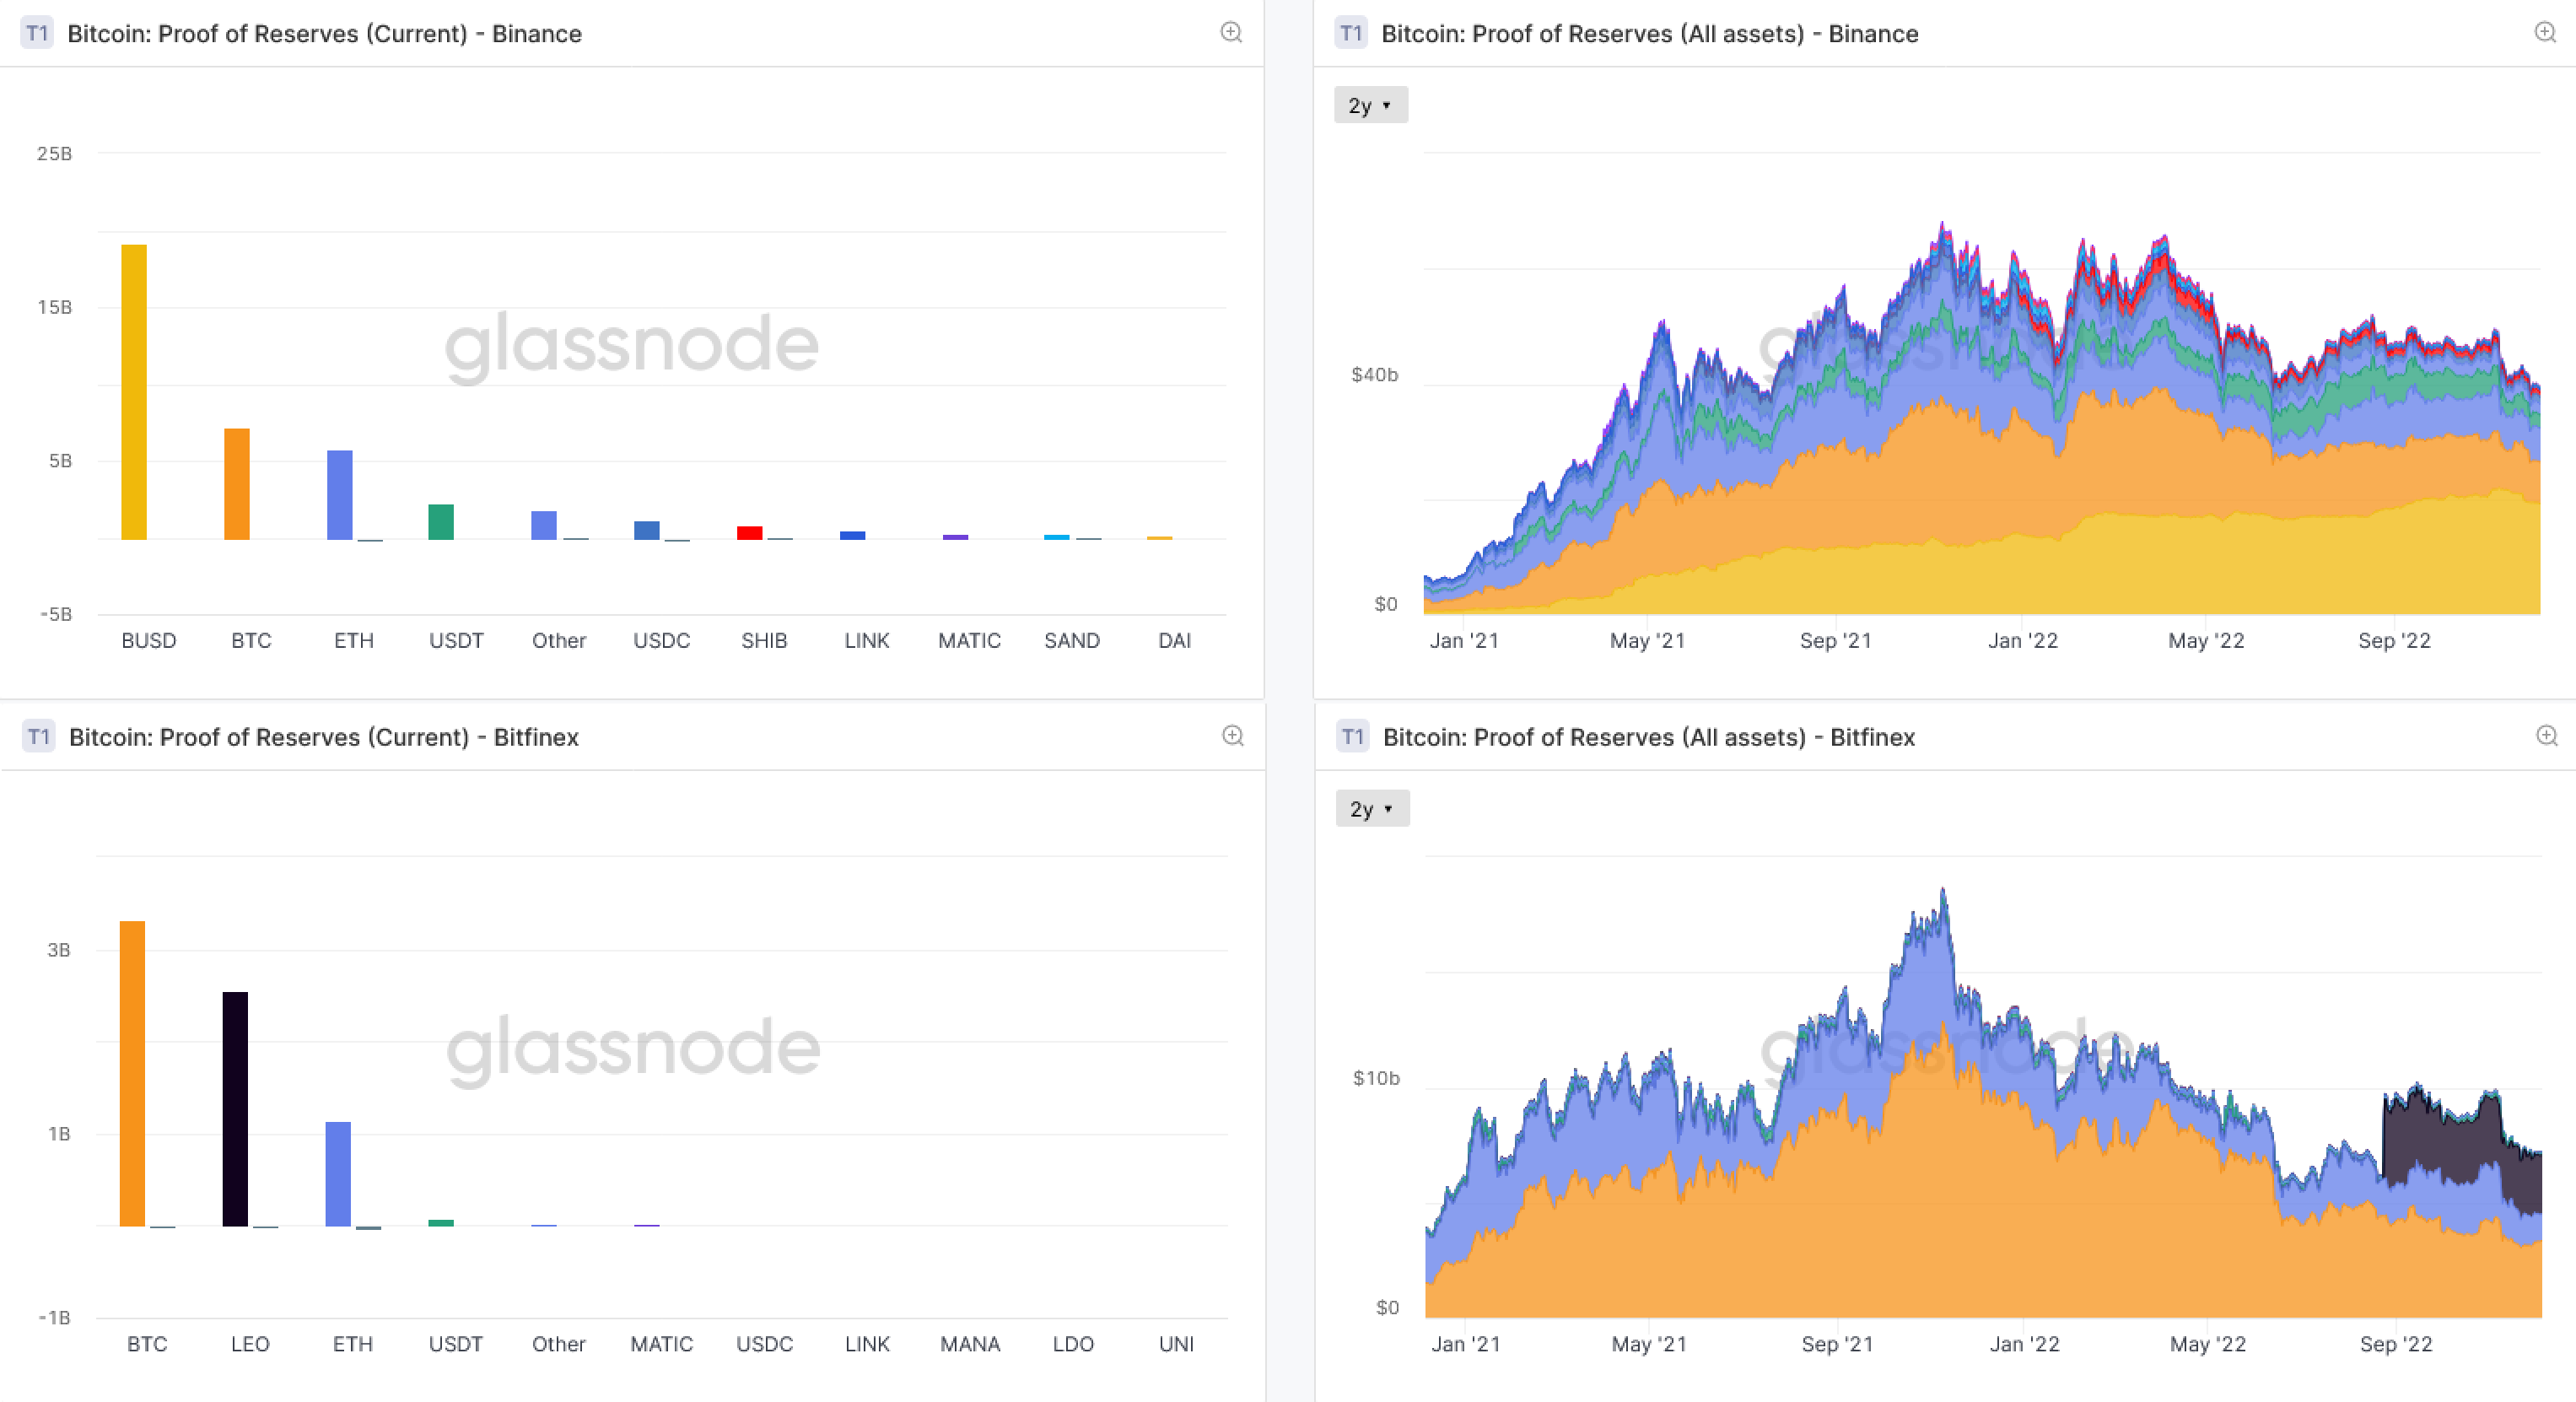Click the red SHIB bar in Binance chart

749,533
